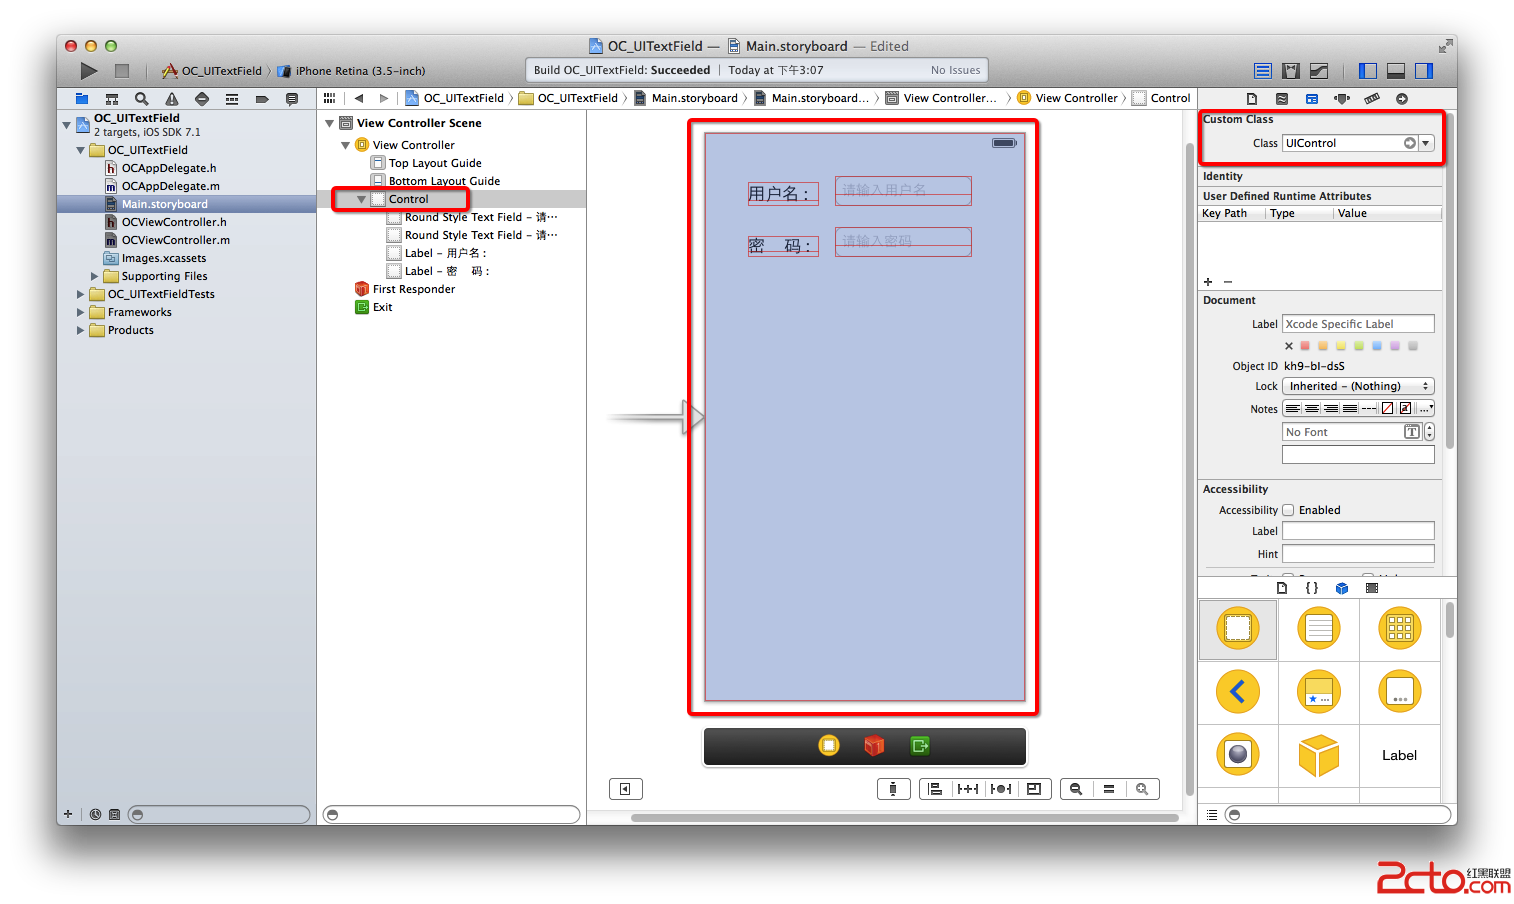Enable the Accessibility checkbox
This screenshot has height=904, width=1514.
(x=1288, y=510)
